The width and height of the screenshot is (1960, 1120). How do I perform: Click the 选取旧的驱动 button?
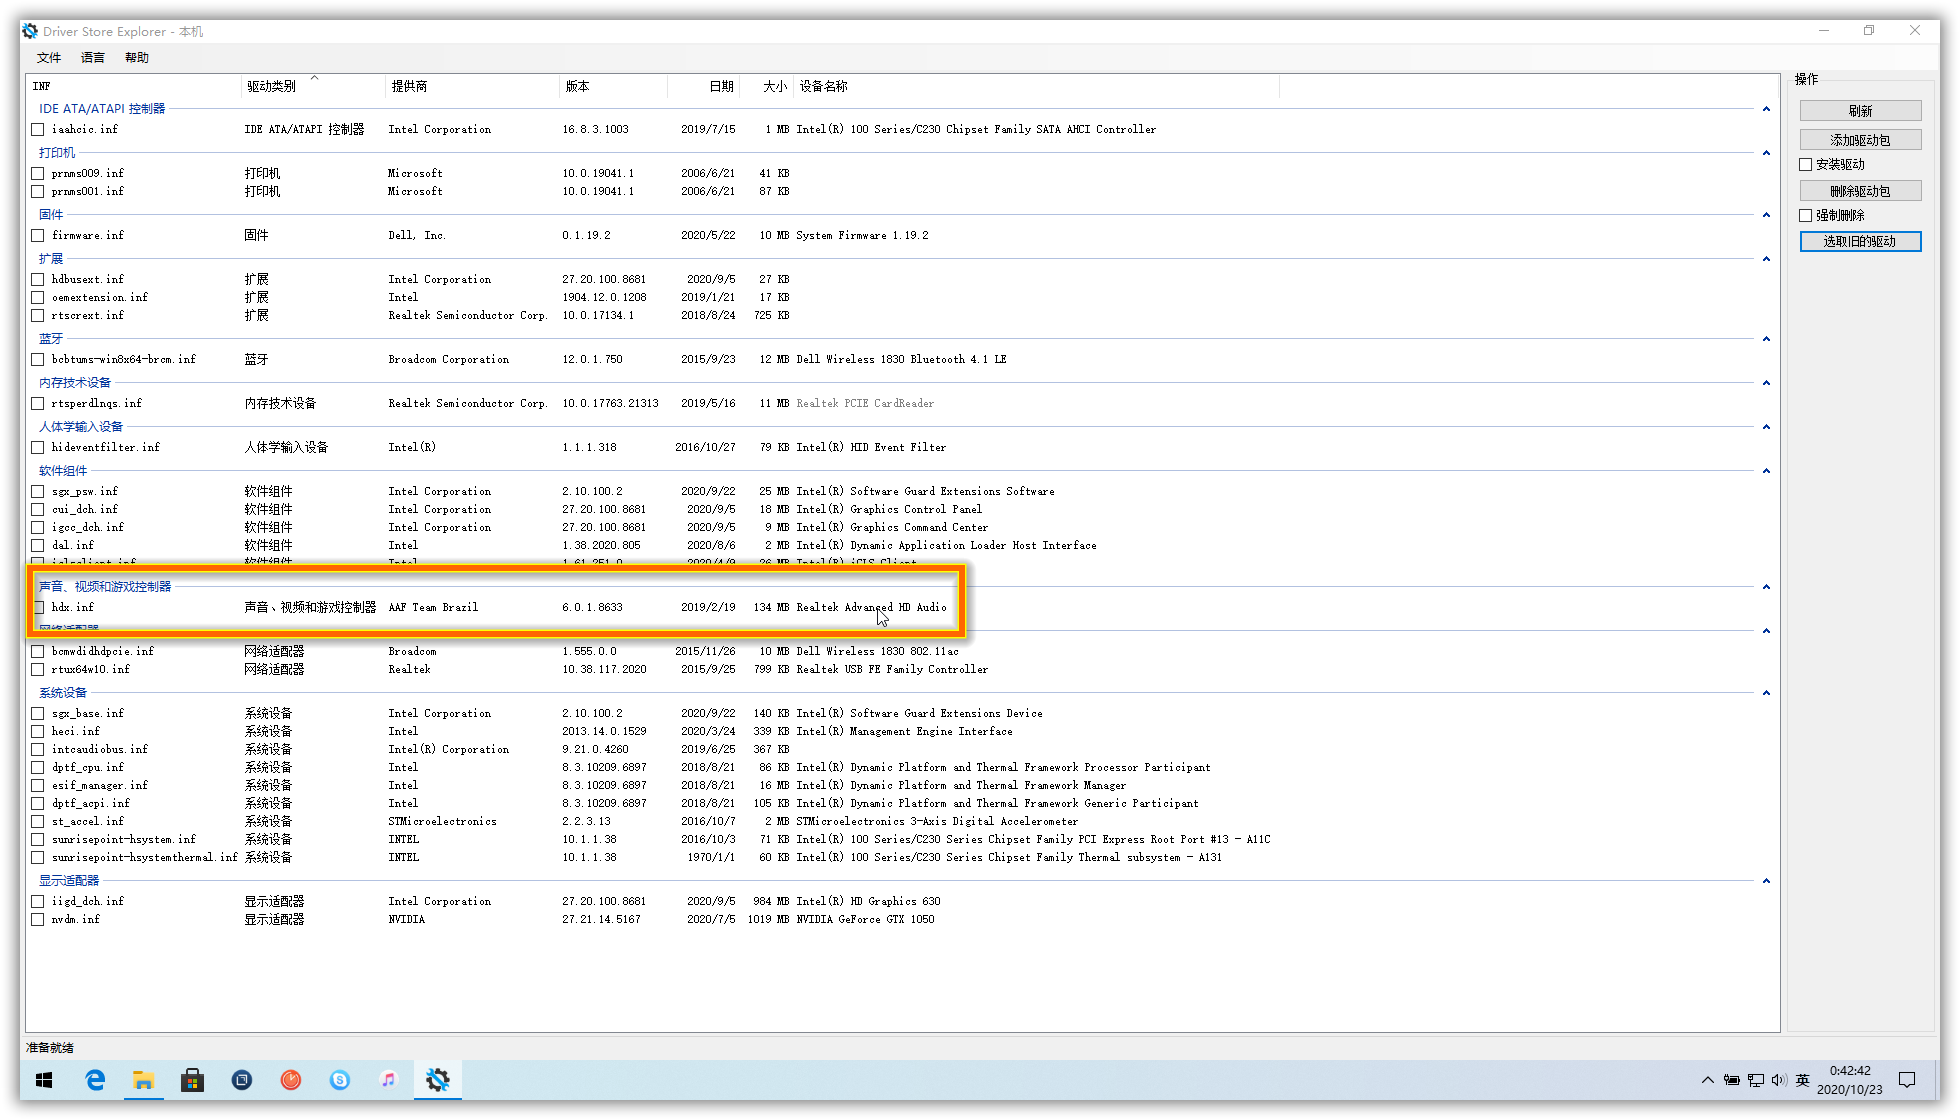pos(1860,241)
